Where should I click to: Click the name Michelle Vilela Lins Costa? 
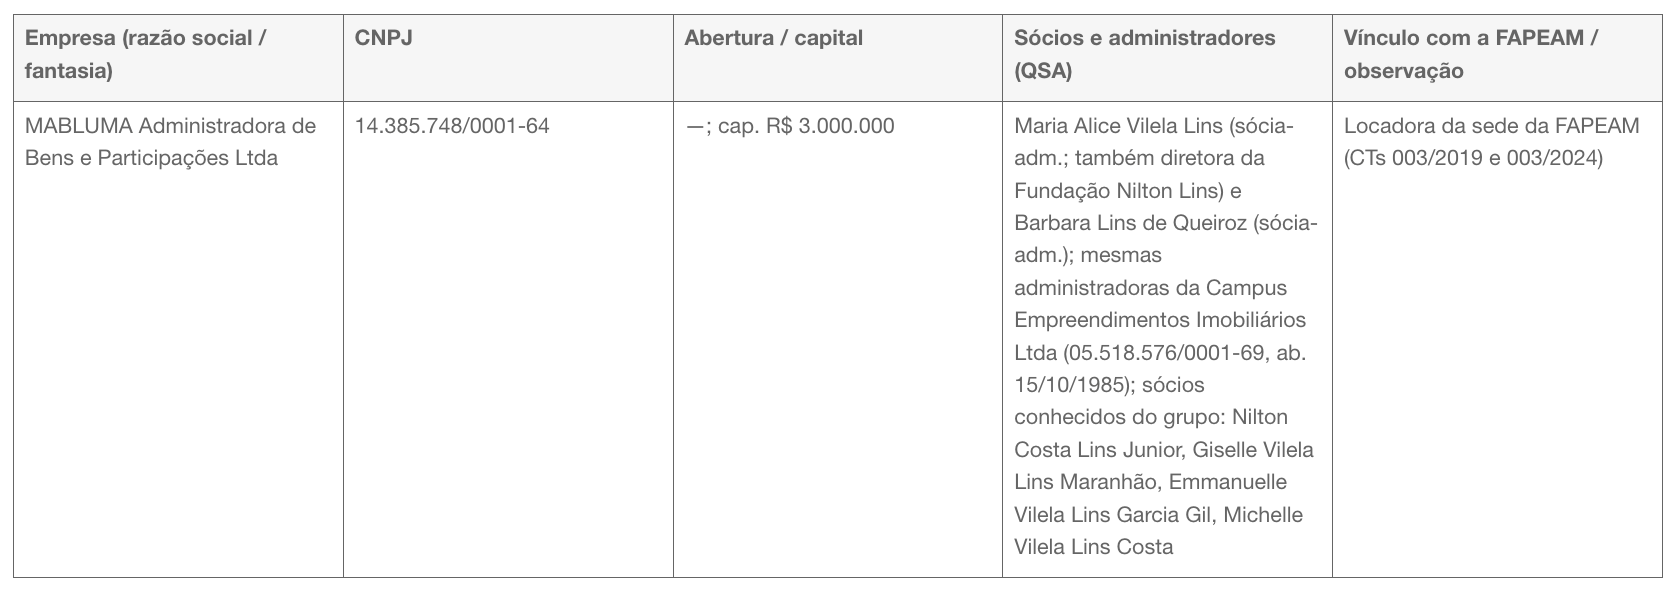tap(1159, 531)
